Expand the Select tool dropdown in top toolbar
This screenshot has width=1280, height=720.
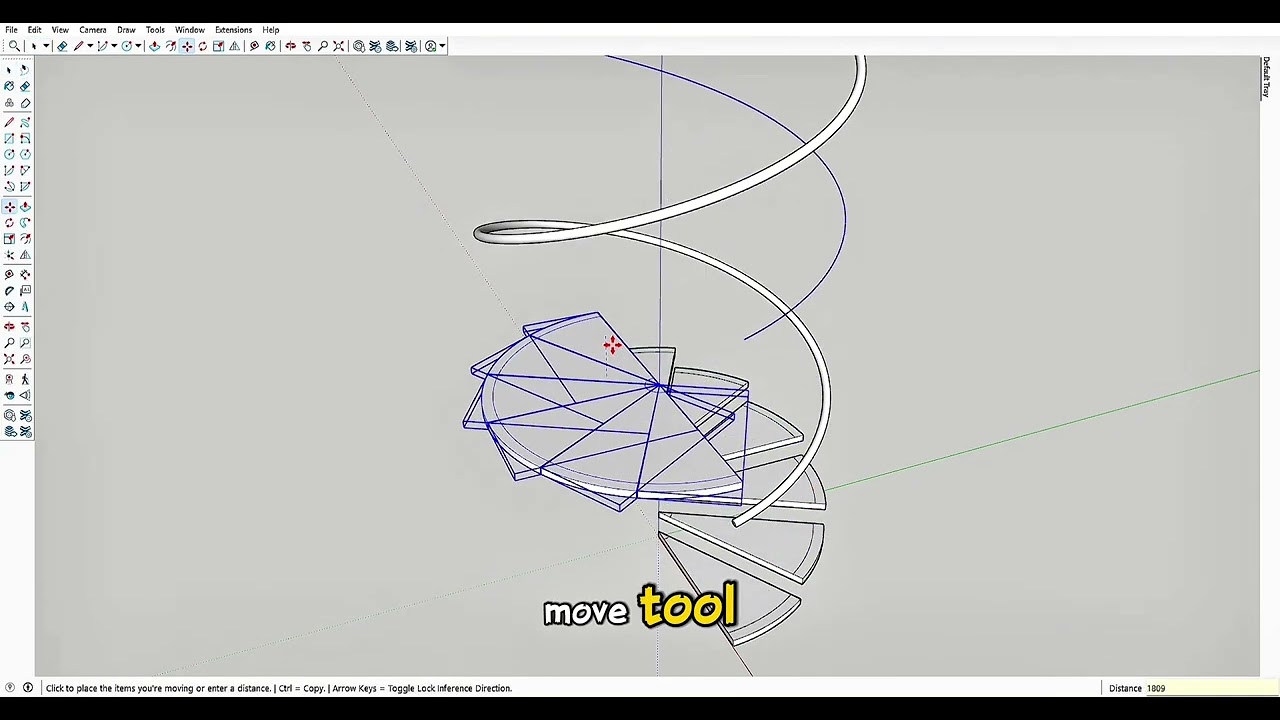click(x=46, y=46)
